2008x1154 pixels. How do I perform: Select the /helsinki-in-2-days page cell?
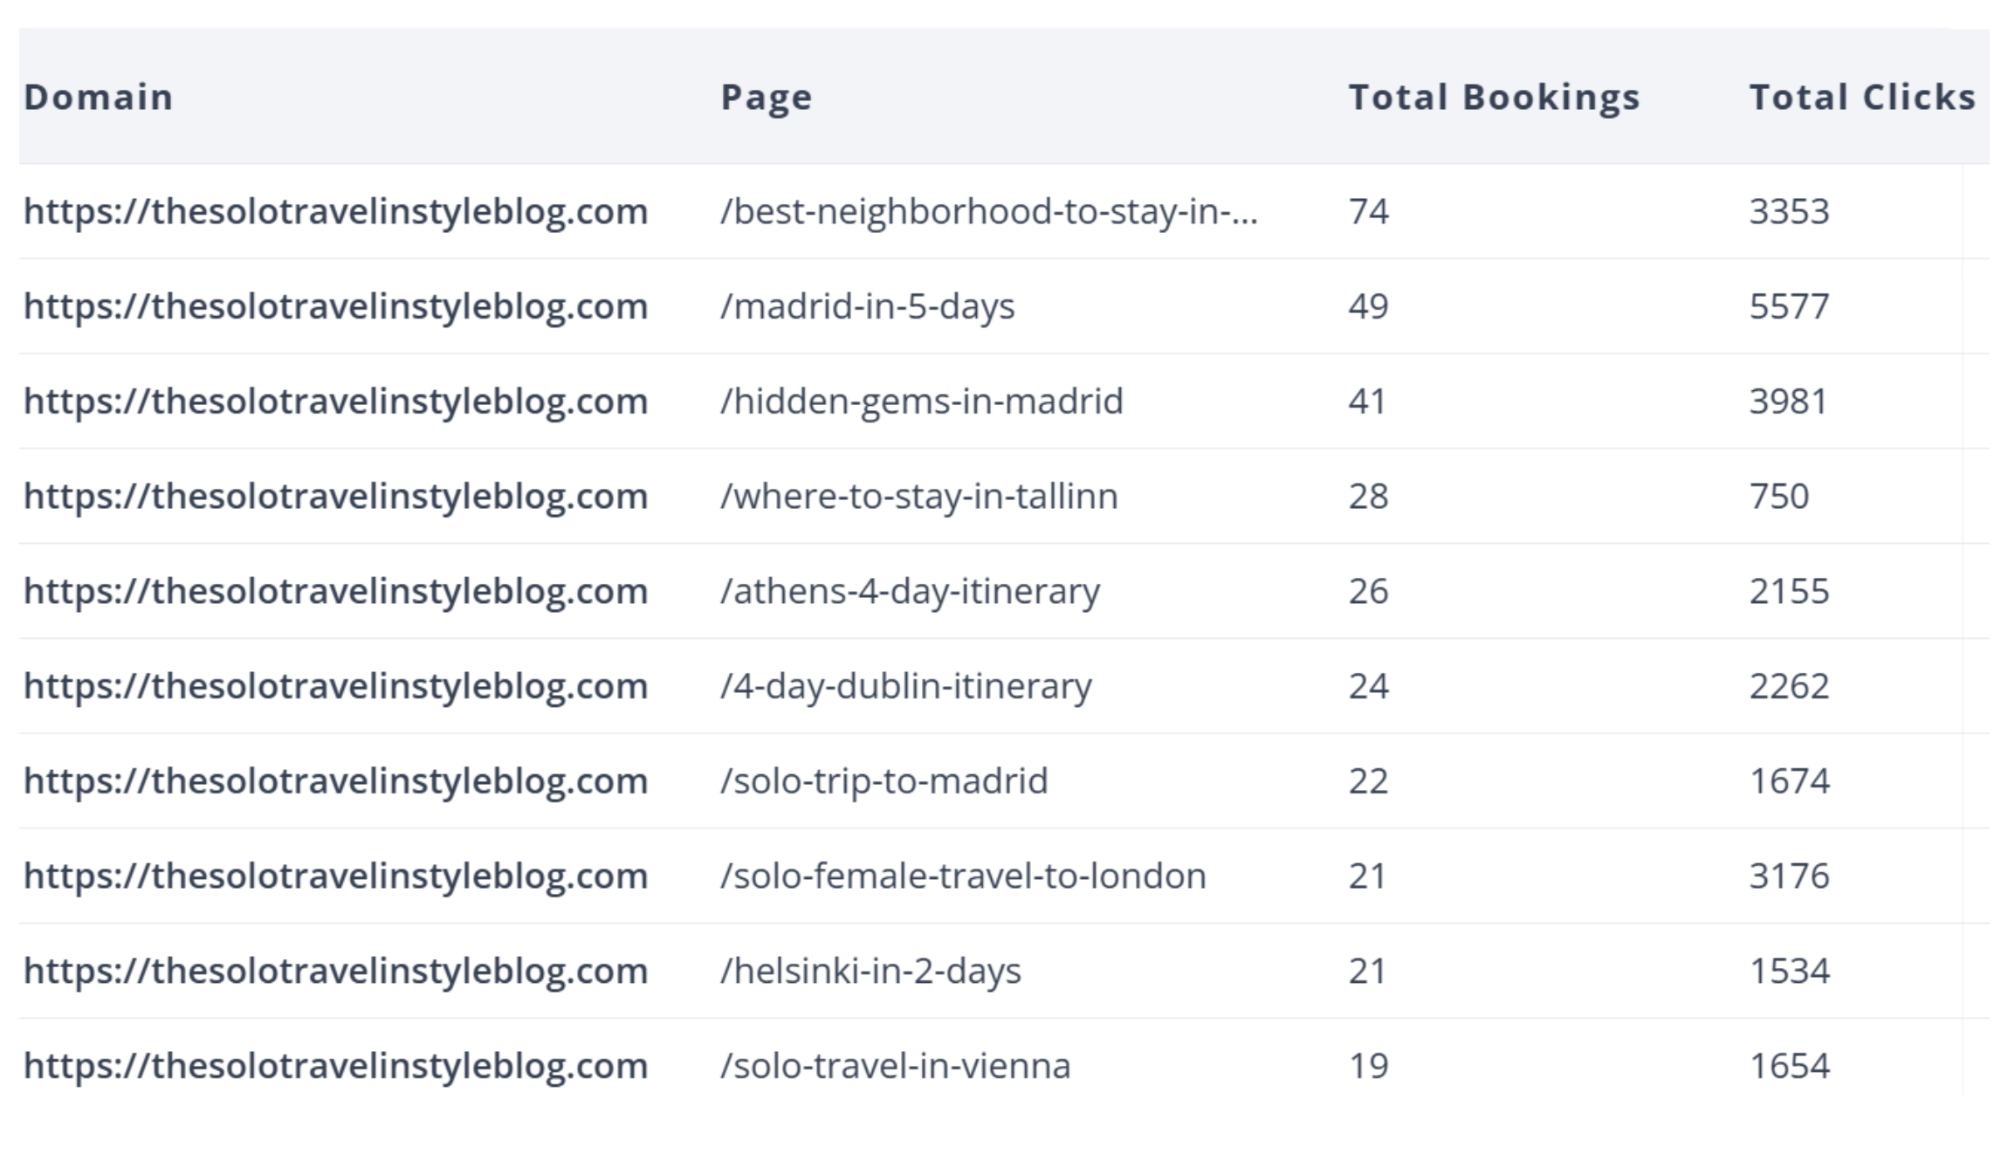871,971
